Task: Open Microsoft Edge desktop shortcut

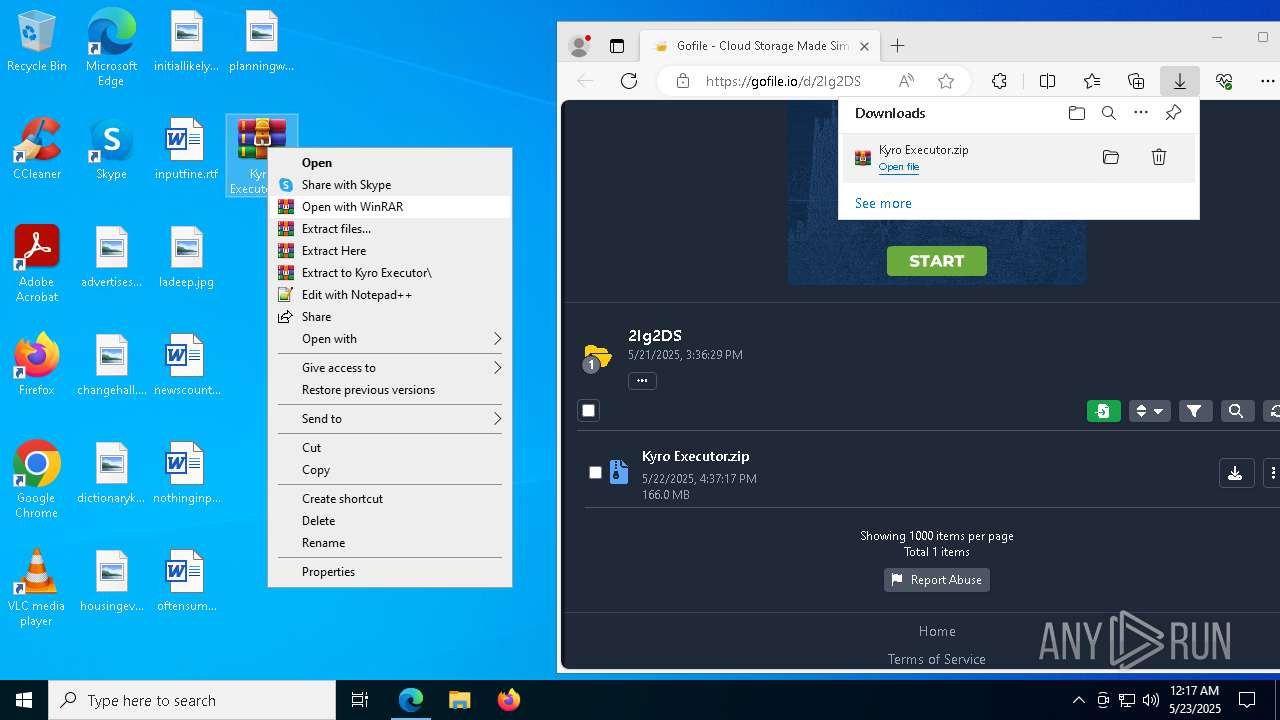Action: 111,47
